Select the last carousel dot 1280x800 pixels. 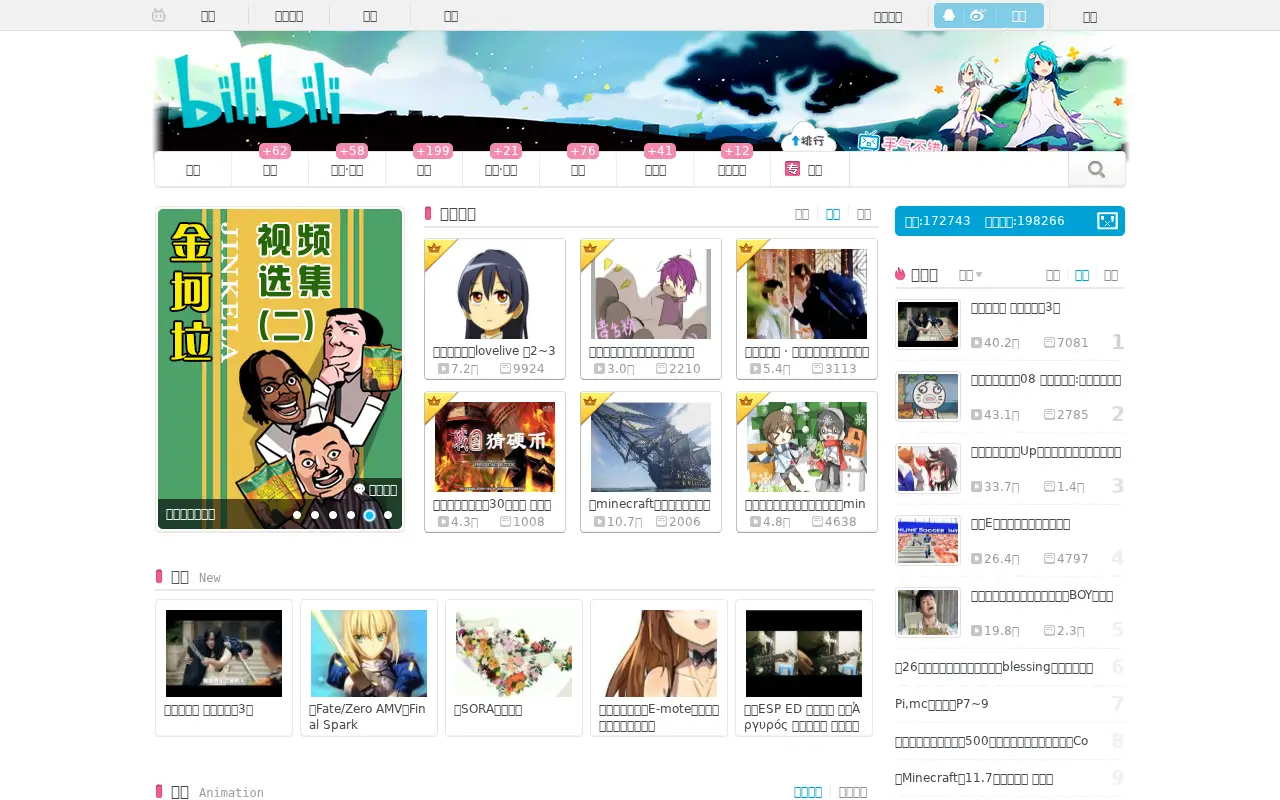point(388,515)
